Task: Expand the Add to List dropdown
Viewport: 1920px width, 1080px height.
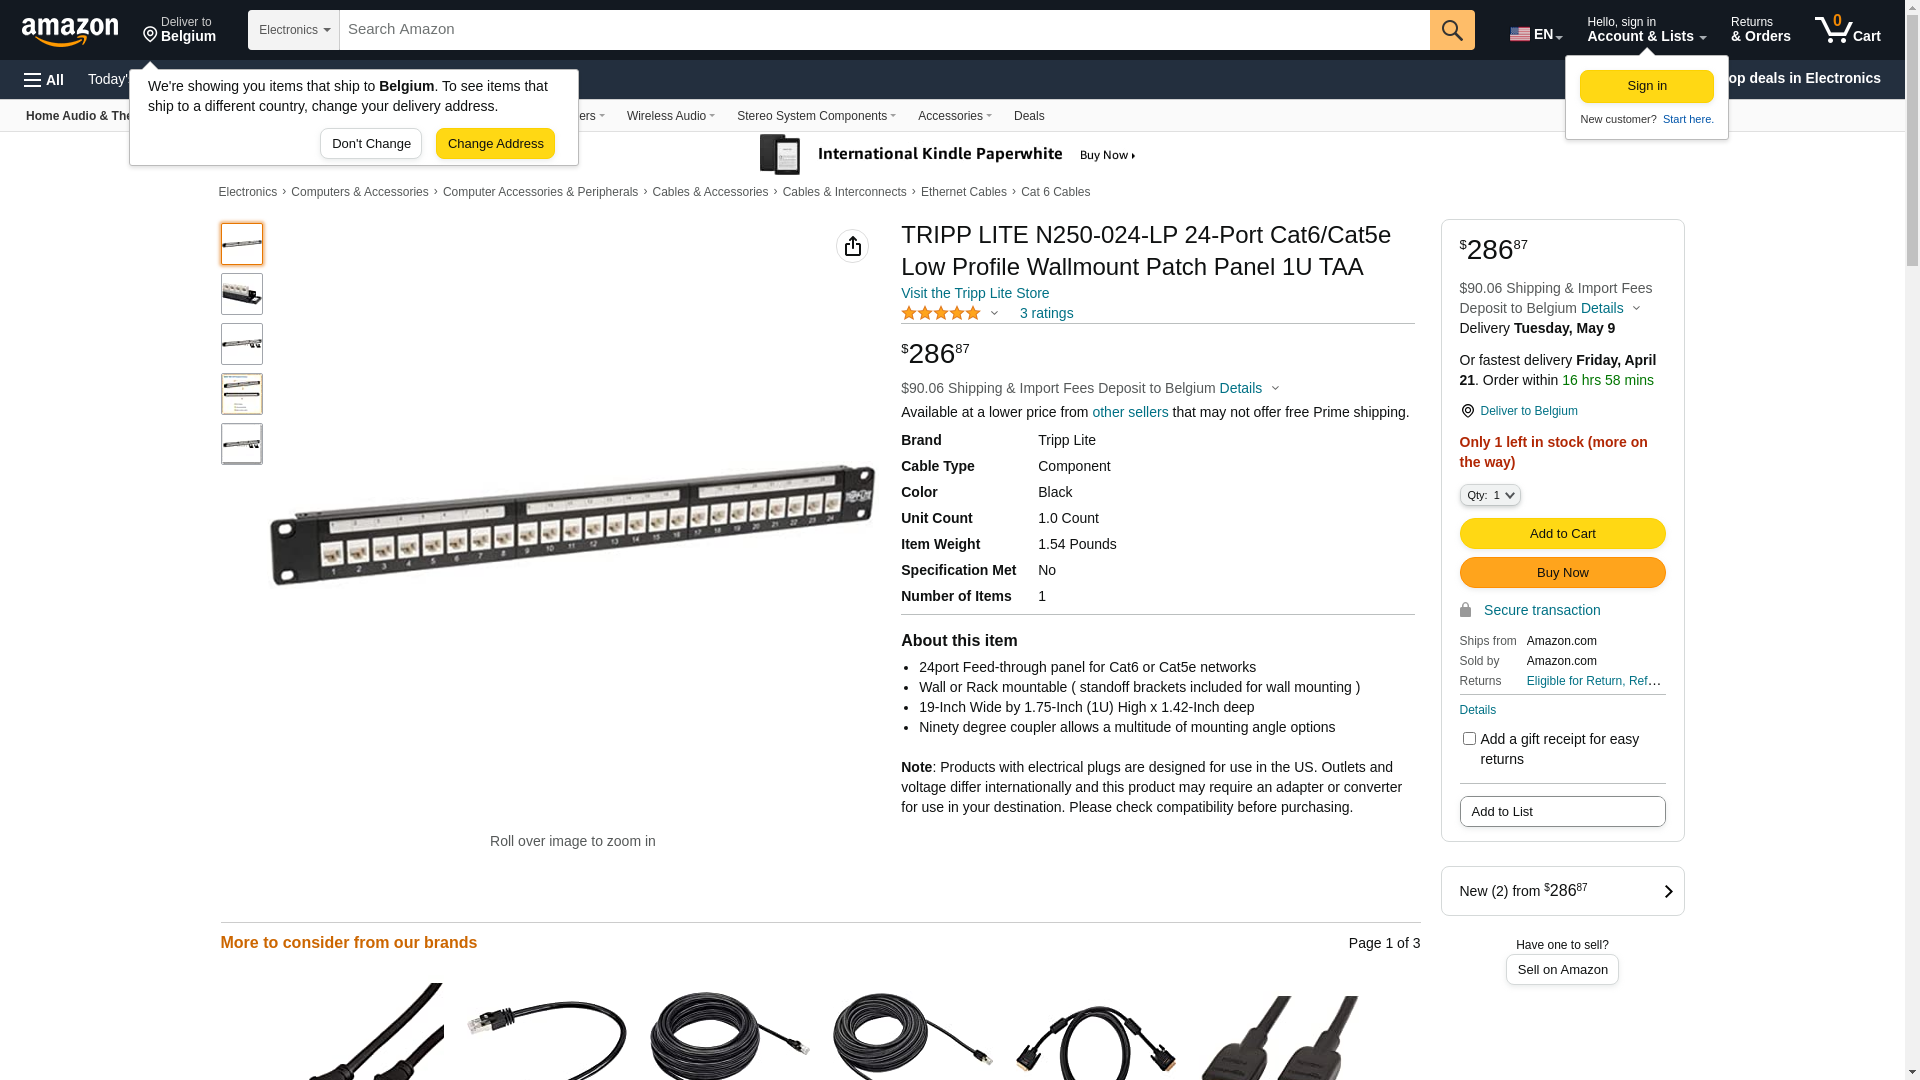Action: click(1562, 812)
